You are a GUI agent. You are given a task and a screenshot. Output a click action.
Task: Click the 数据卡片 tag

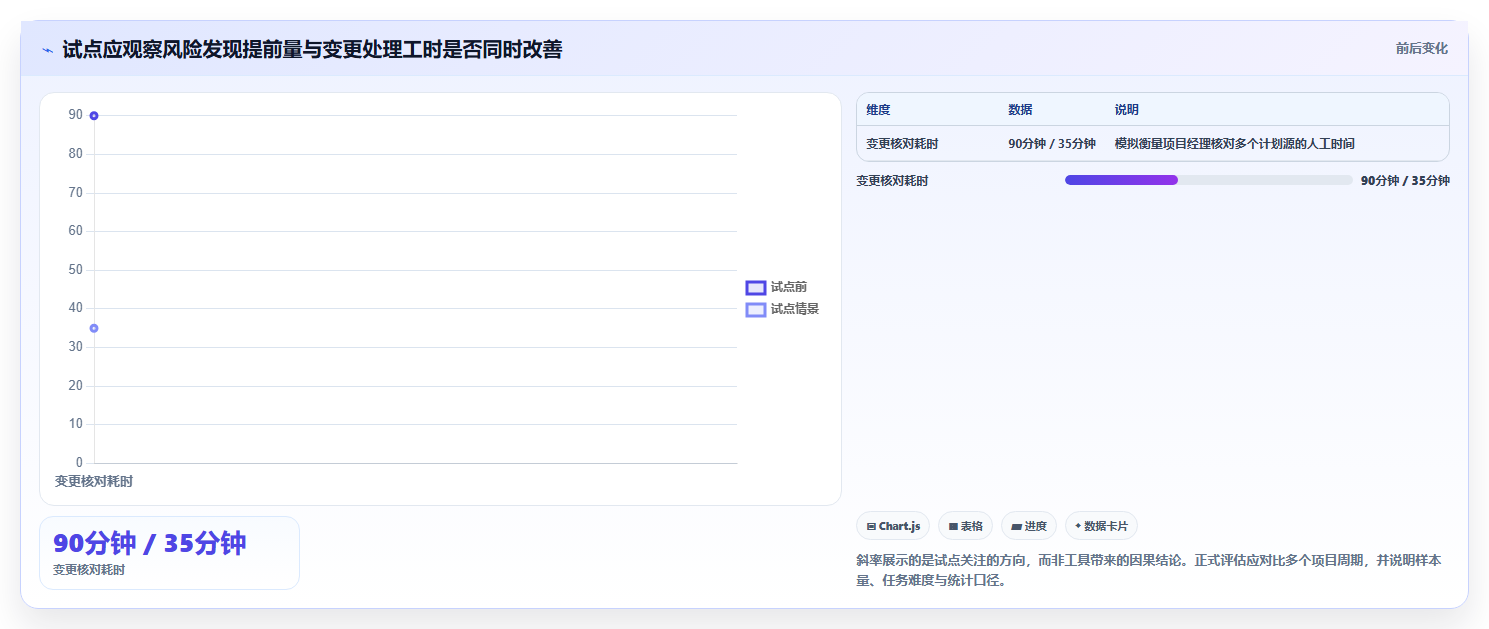(x=1101, y=526)
